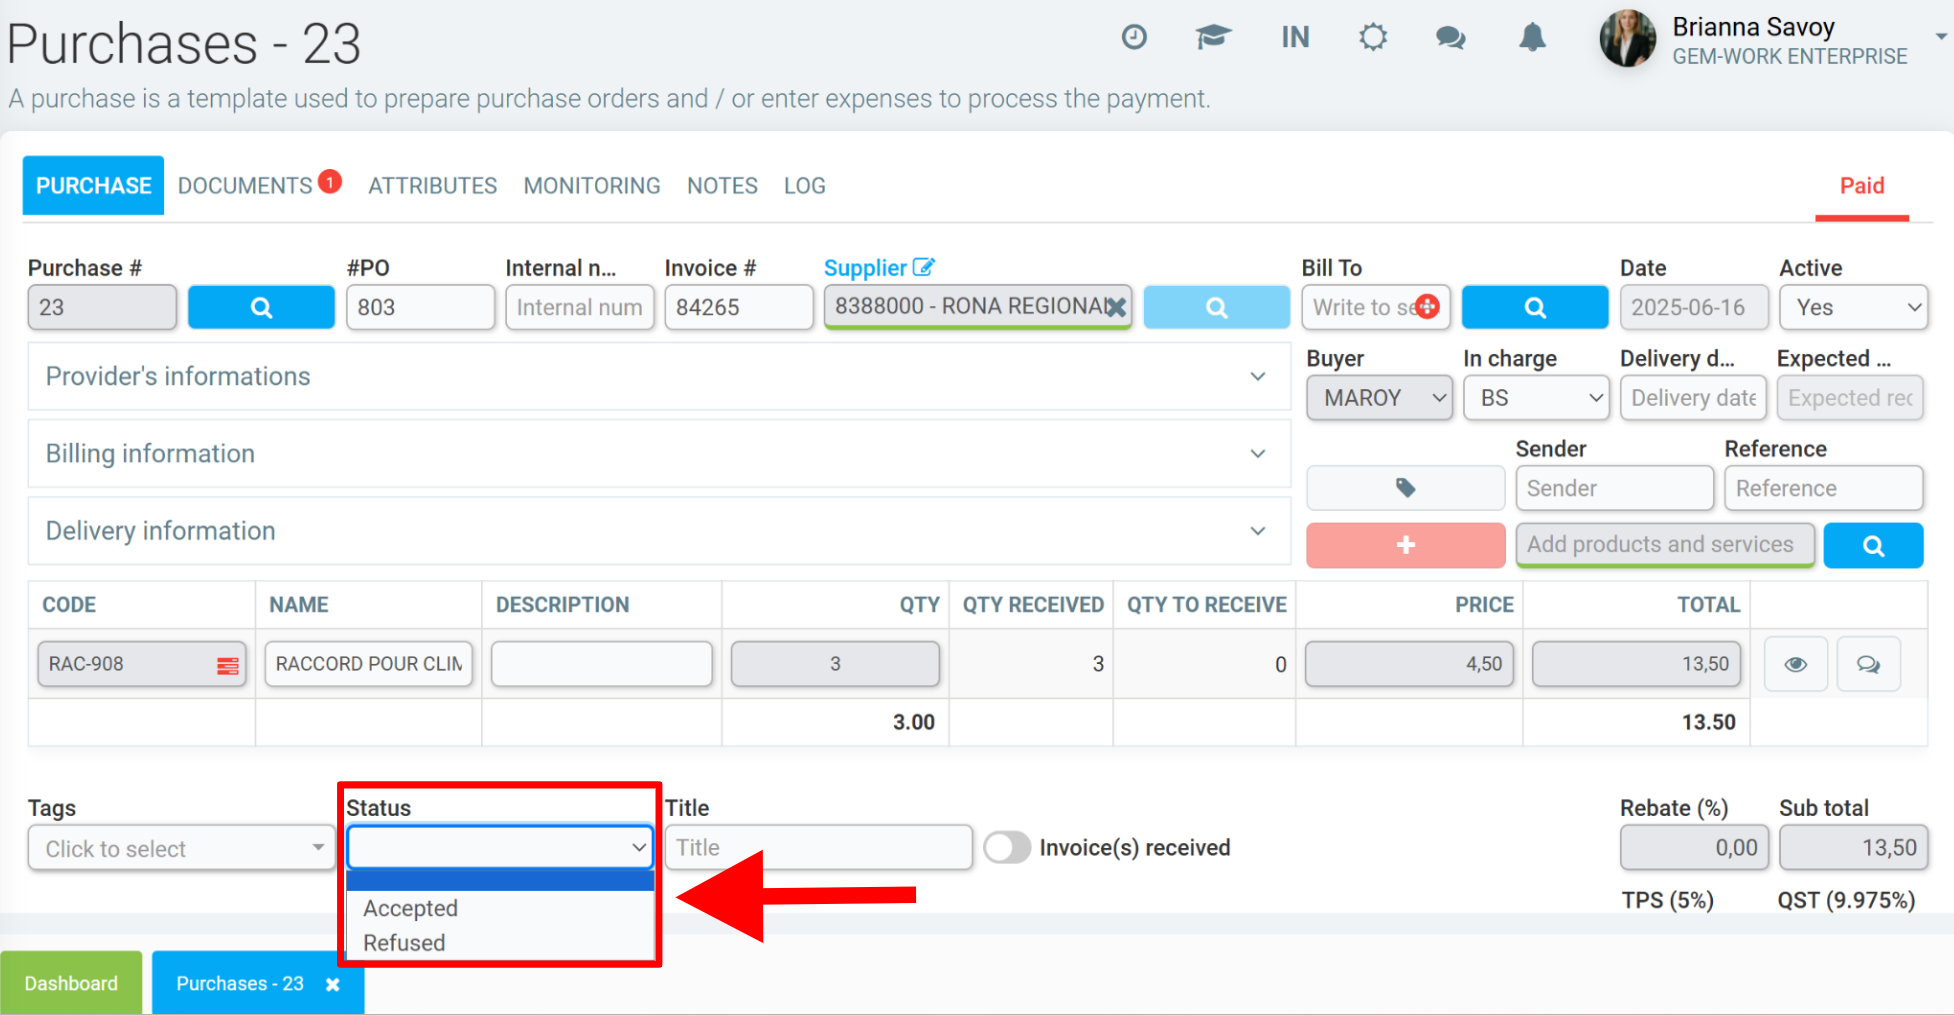Open the In charge BS dropdown
Screen dimensions: 1954x1016
(x=1536, y=398)
